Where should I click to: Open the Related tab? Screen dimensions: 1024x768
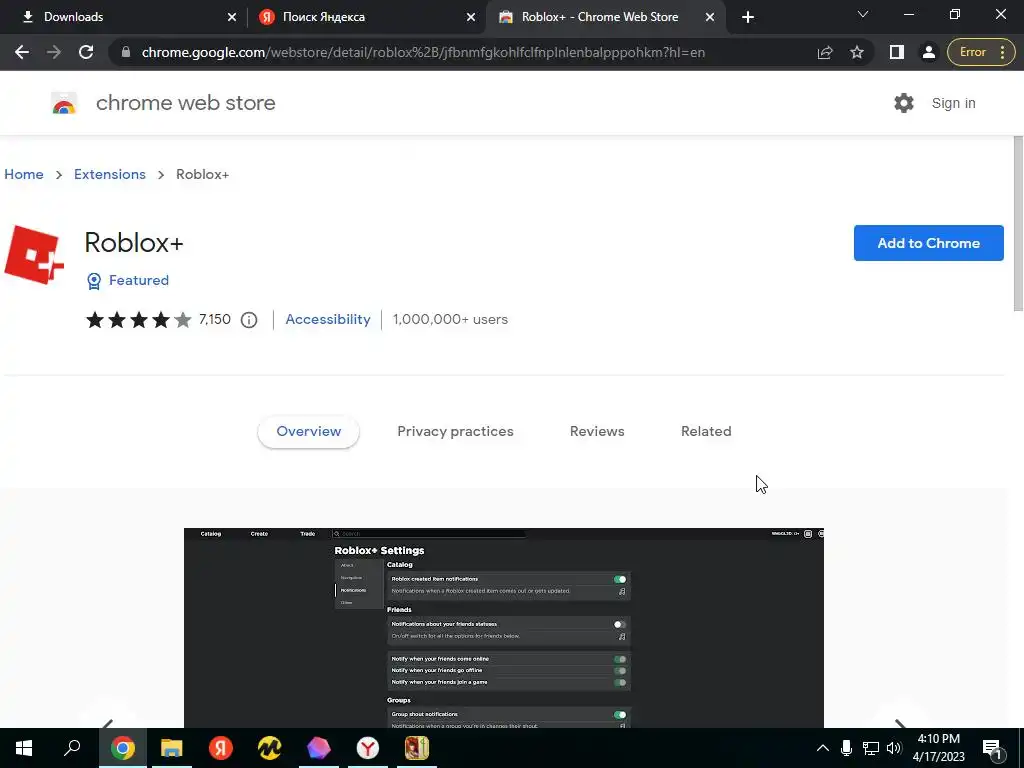tap(706, 432)
